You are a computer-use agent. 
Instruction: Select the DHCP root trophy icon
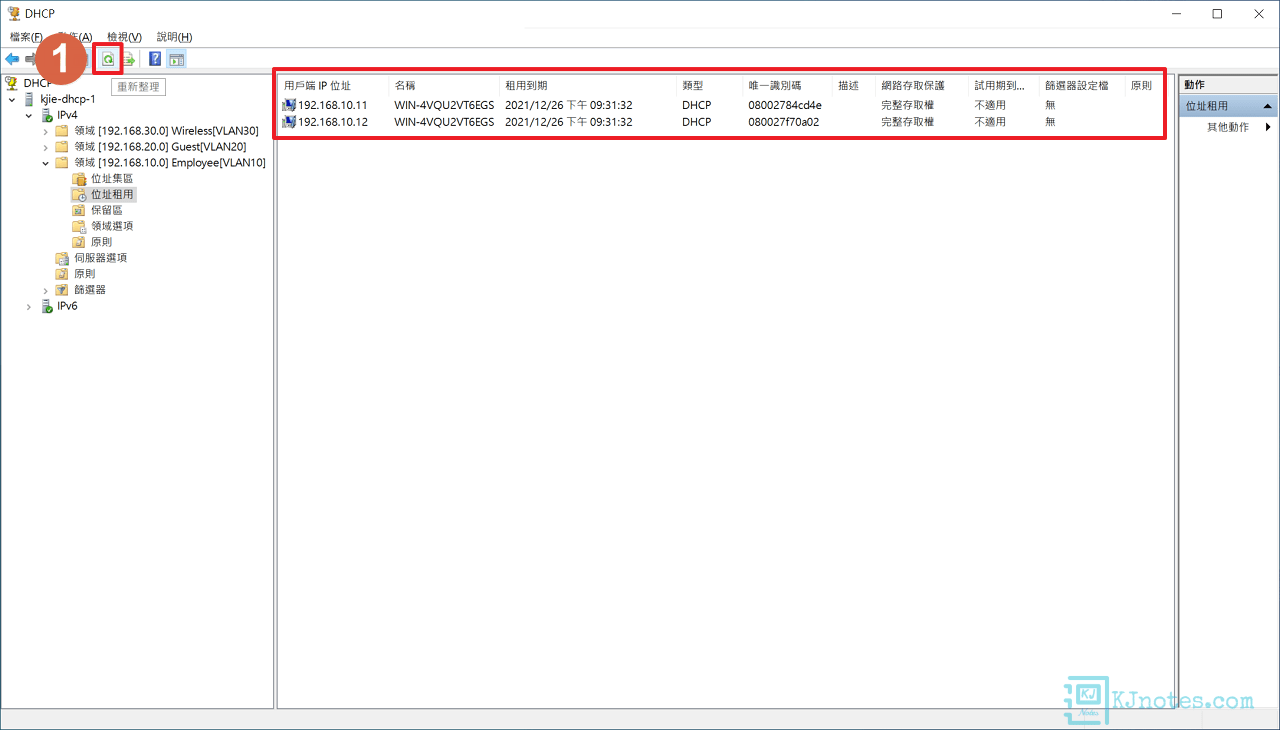tap(12, 83)
